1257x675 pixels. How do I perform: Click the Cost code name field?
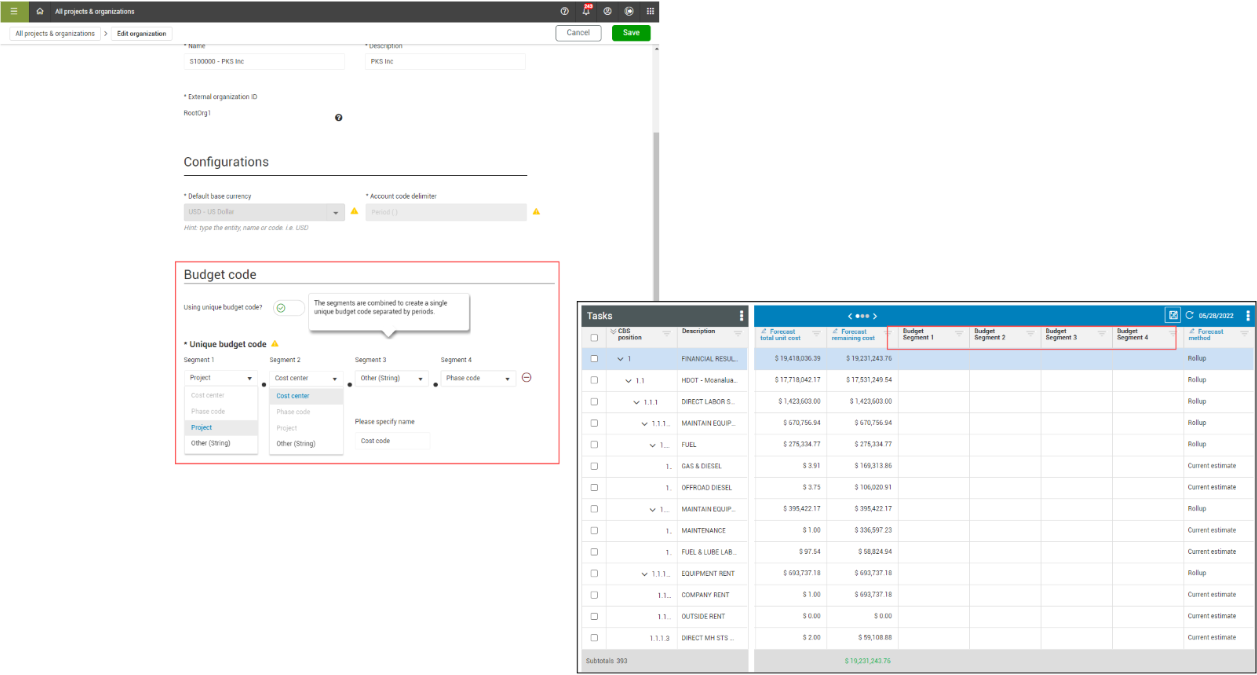(x=392, y=441)
